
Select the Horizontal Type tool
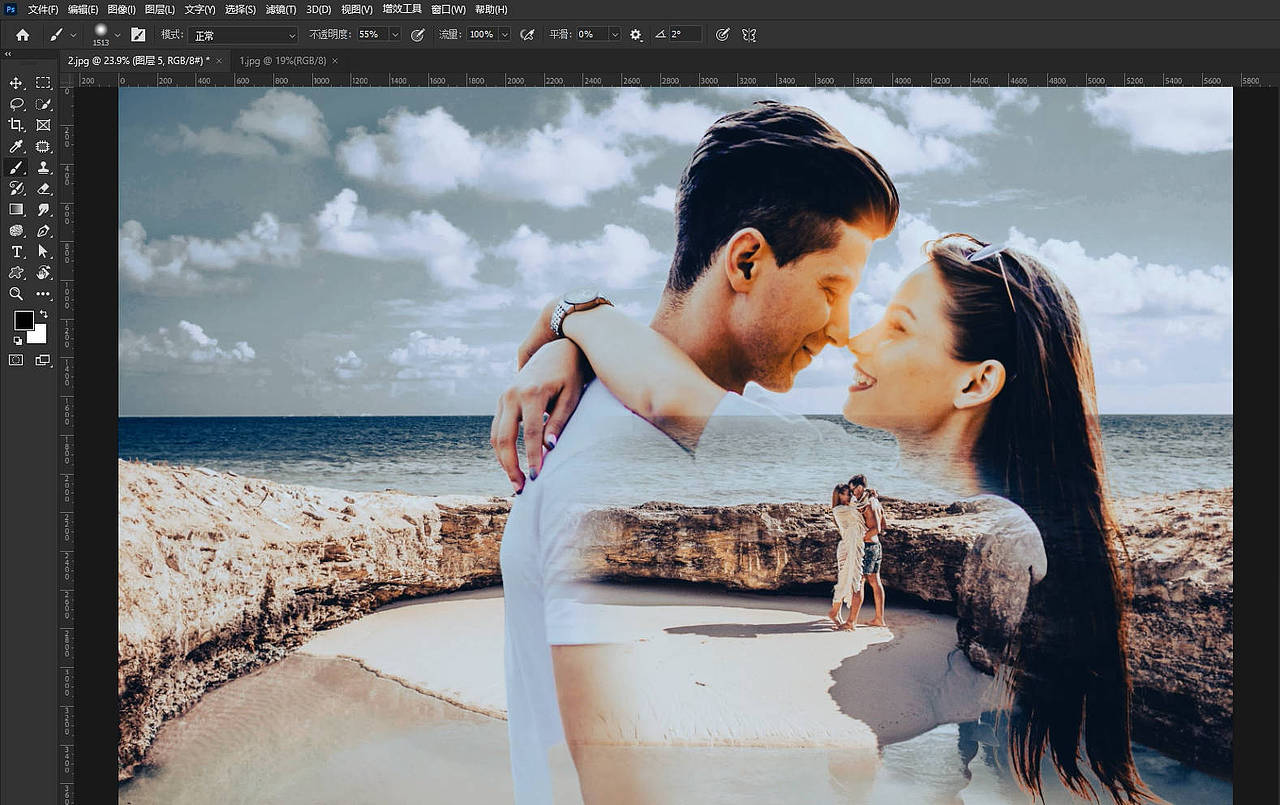coord(16,252)
